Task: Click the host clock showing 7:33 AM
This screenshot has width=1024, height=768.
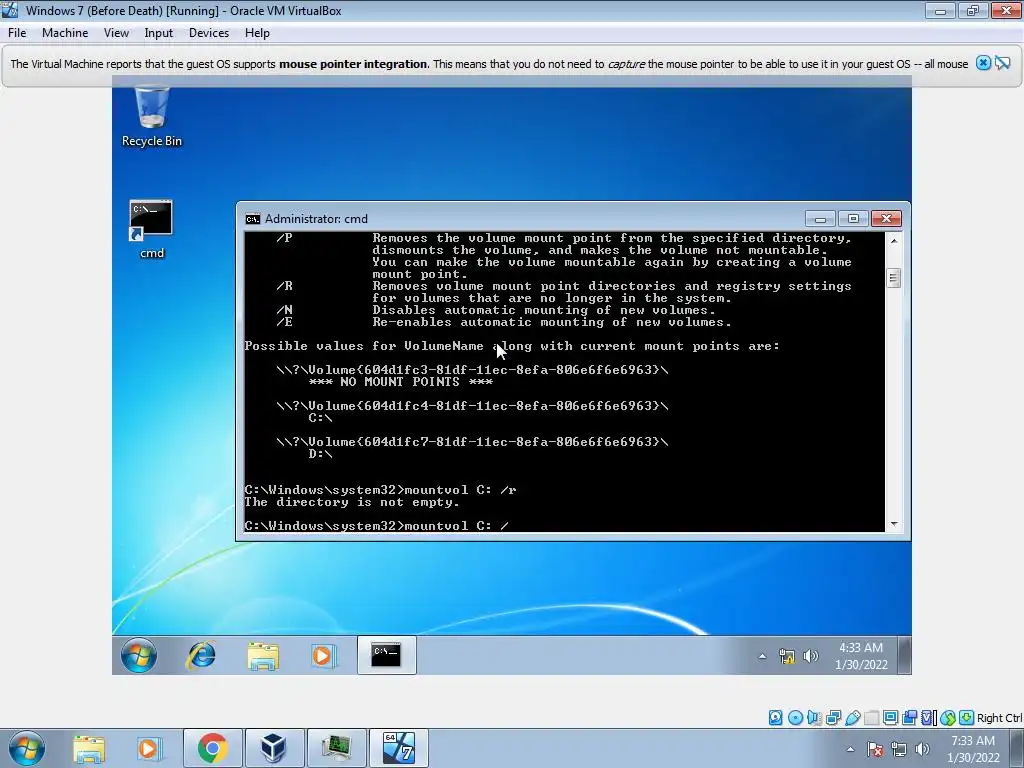Action: pyautogui.click(x=973, y=749)
